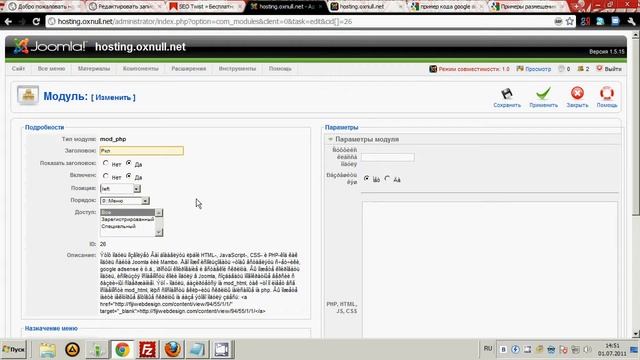Click the browser back arrow
The image size is (640, 360).
[8, 21]
